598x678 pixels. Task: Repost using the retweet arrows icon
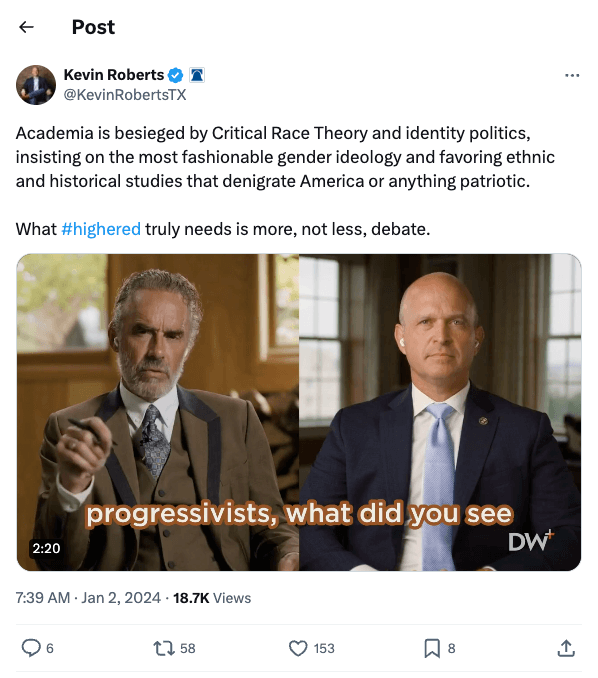click(164, 648)
